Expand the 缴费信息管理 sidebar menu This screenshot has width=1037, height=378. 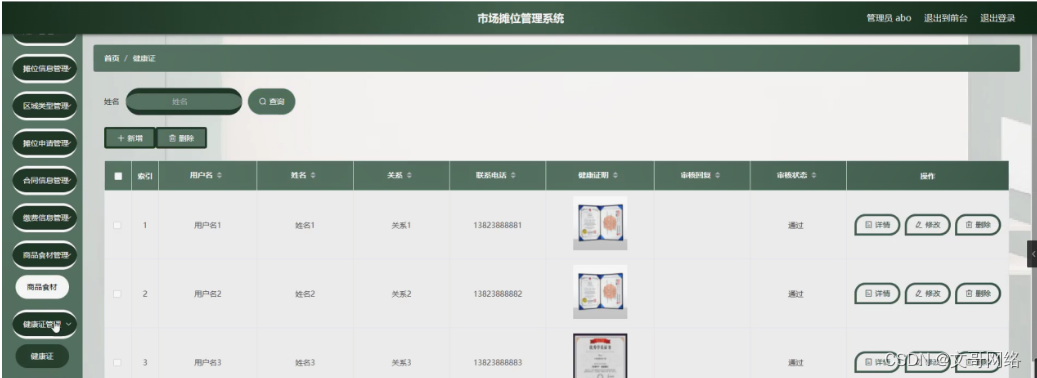click(45, 217)
